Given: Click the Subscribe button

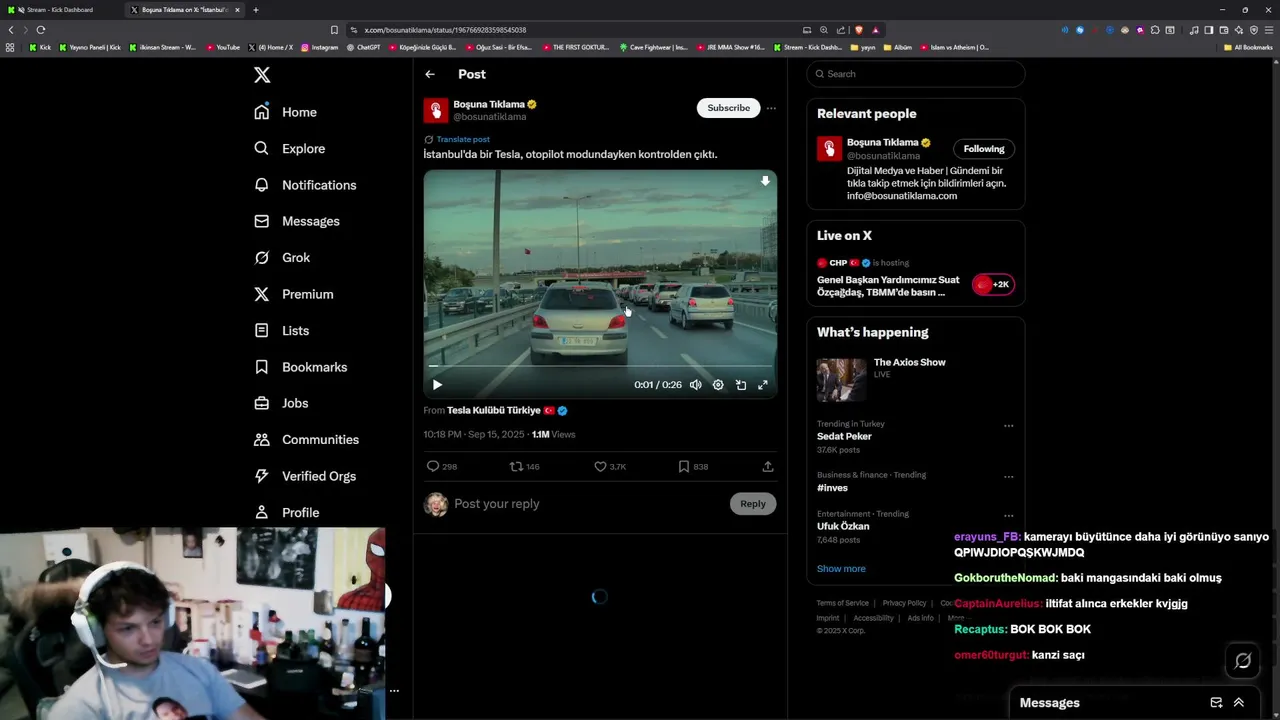Looking at the screenshot, I should [728, 108].
